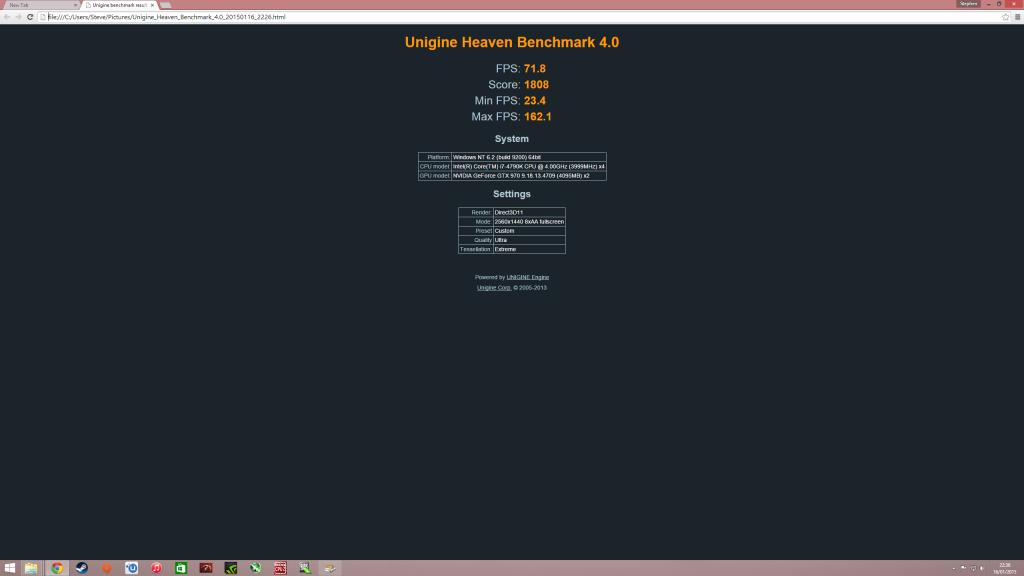Screen dimensions: 1024x576
Task: Open the last highlighted taskbar app icon
Action: pyautogui.click(x=330, y=568)
